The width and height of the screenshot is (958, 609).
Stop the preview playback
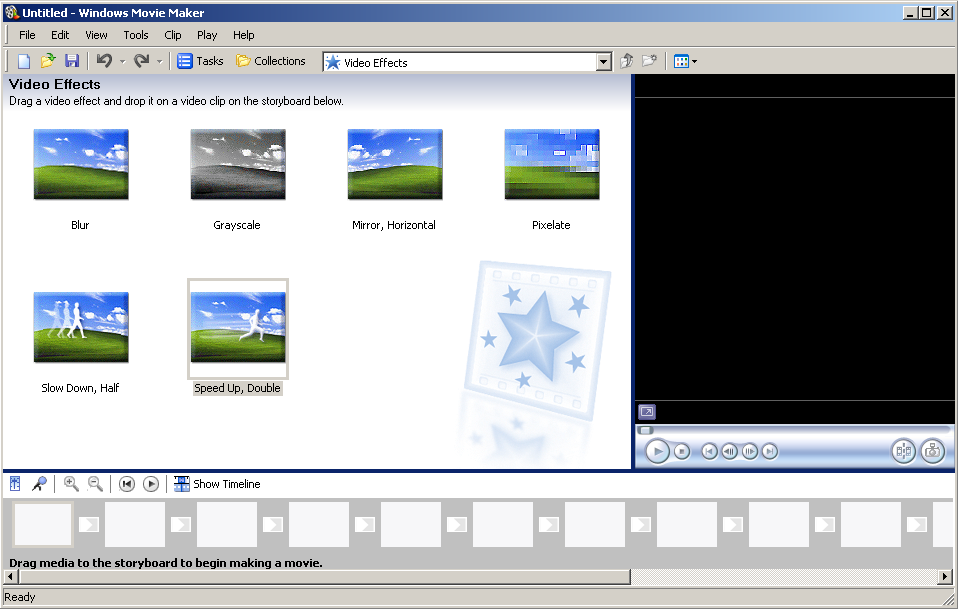(682, 451)
